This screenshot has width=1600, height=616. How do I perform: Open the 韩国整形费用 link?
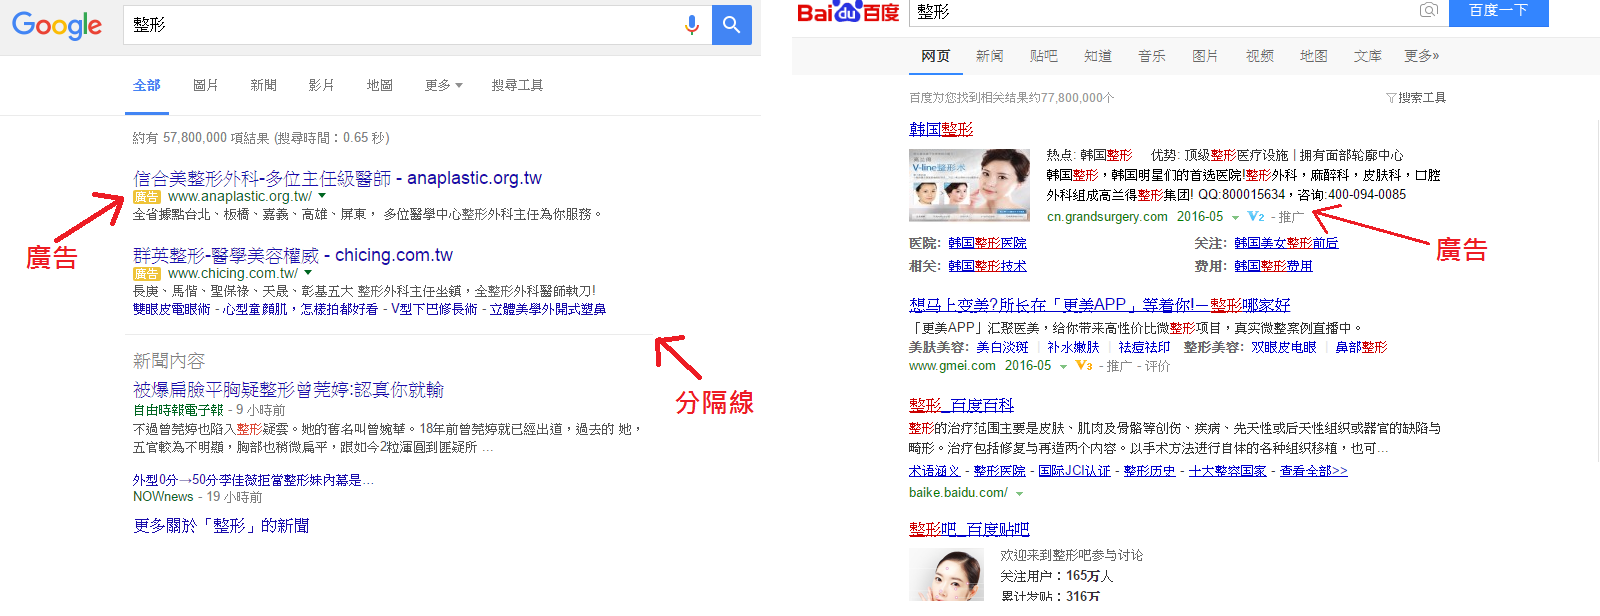pyautogui.click(x=1273, y=266)
